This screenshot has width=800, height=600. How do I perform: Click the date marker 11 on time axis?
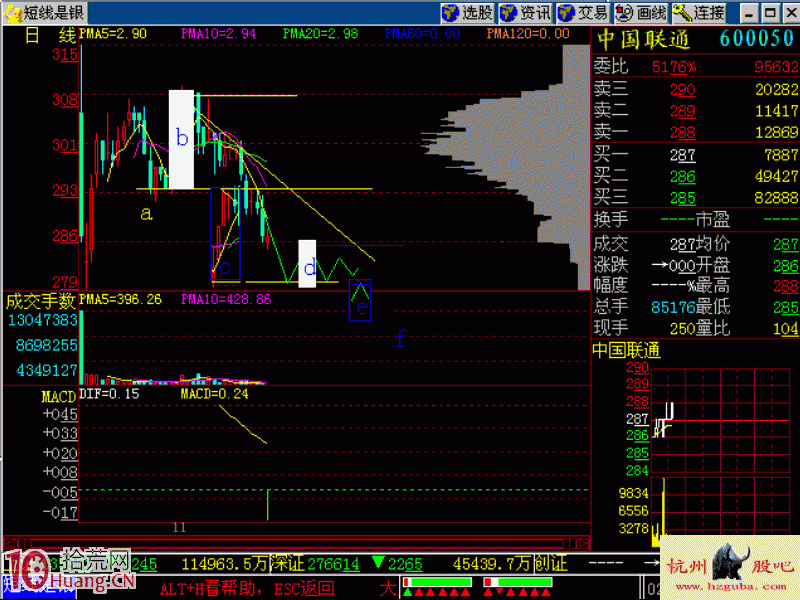pyautogui.click(x=179, y=528)
